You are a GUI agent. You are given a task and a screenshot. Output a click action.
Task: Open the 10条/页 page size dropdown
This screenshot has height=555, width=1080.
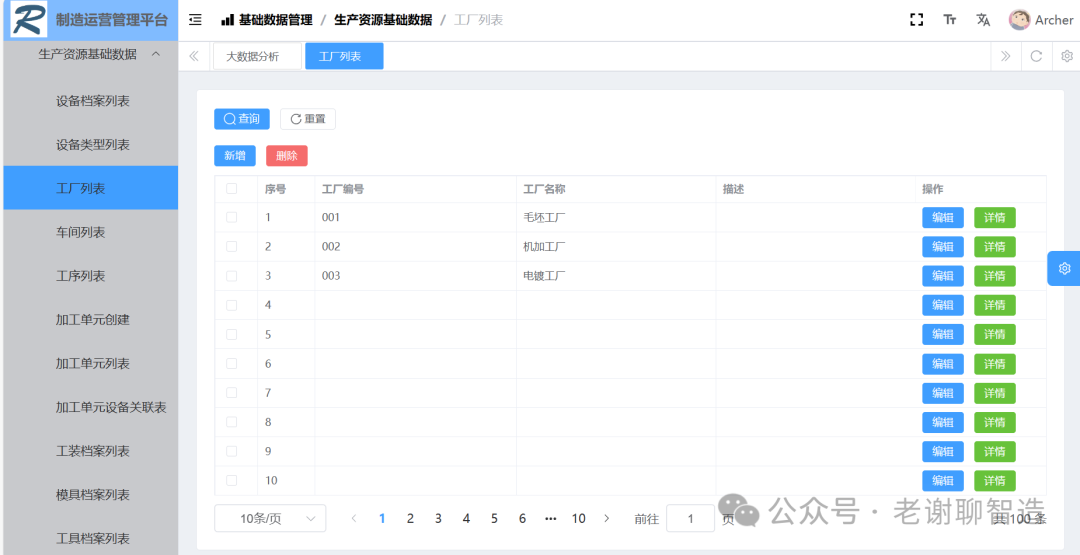[x=270, y=519]
